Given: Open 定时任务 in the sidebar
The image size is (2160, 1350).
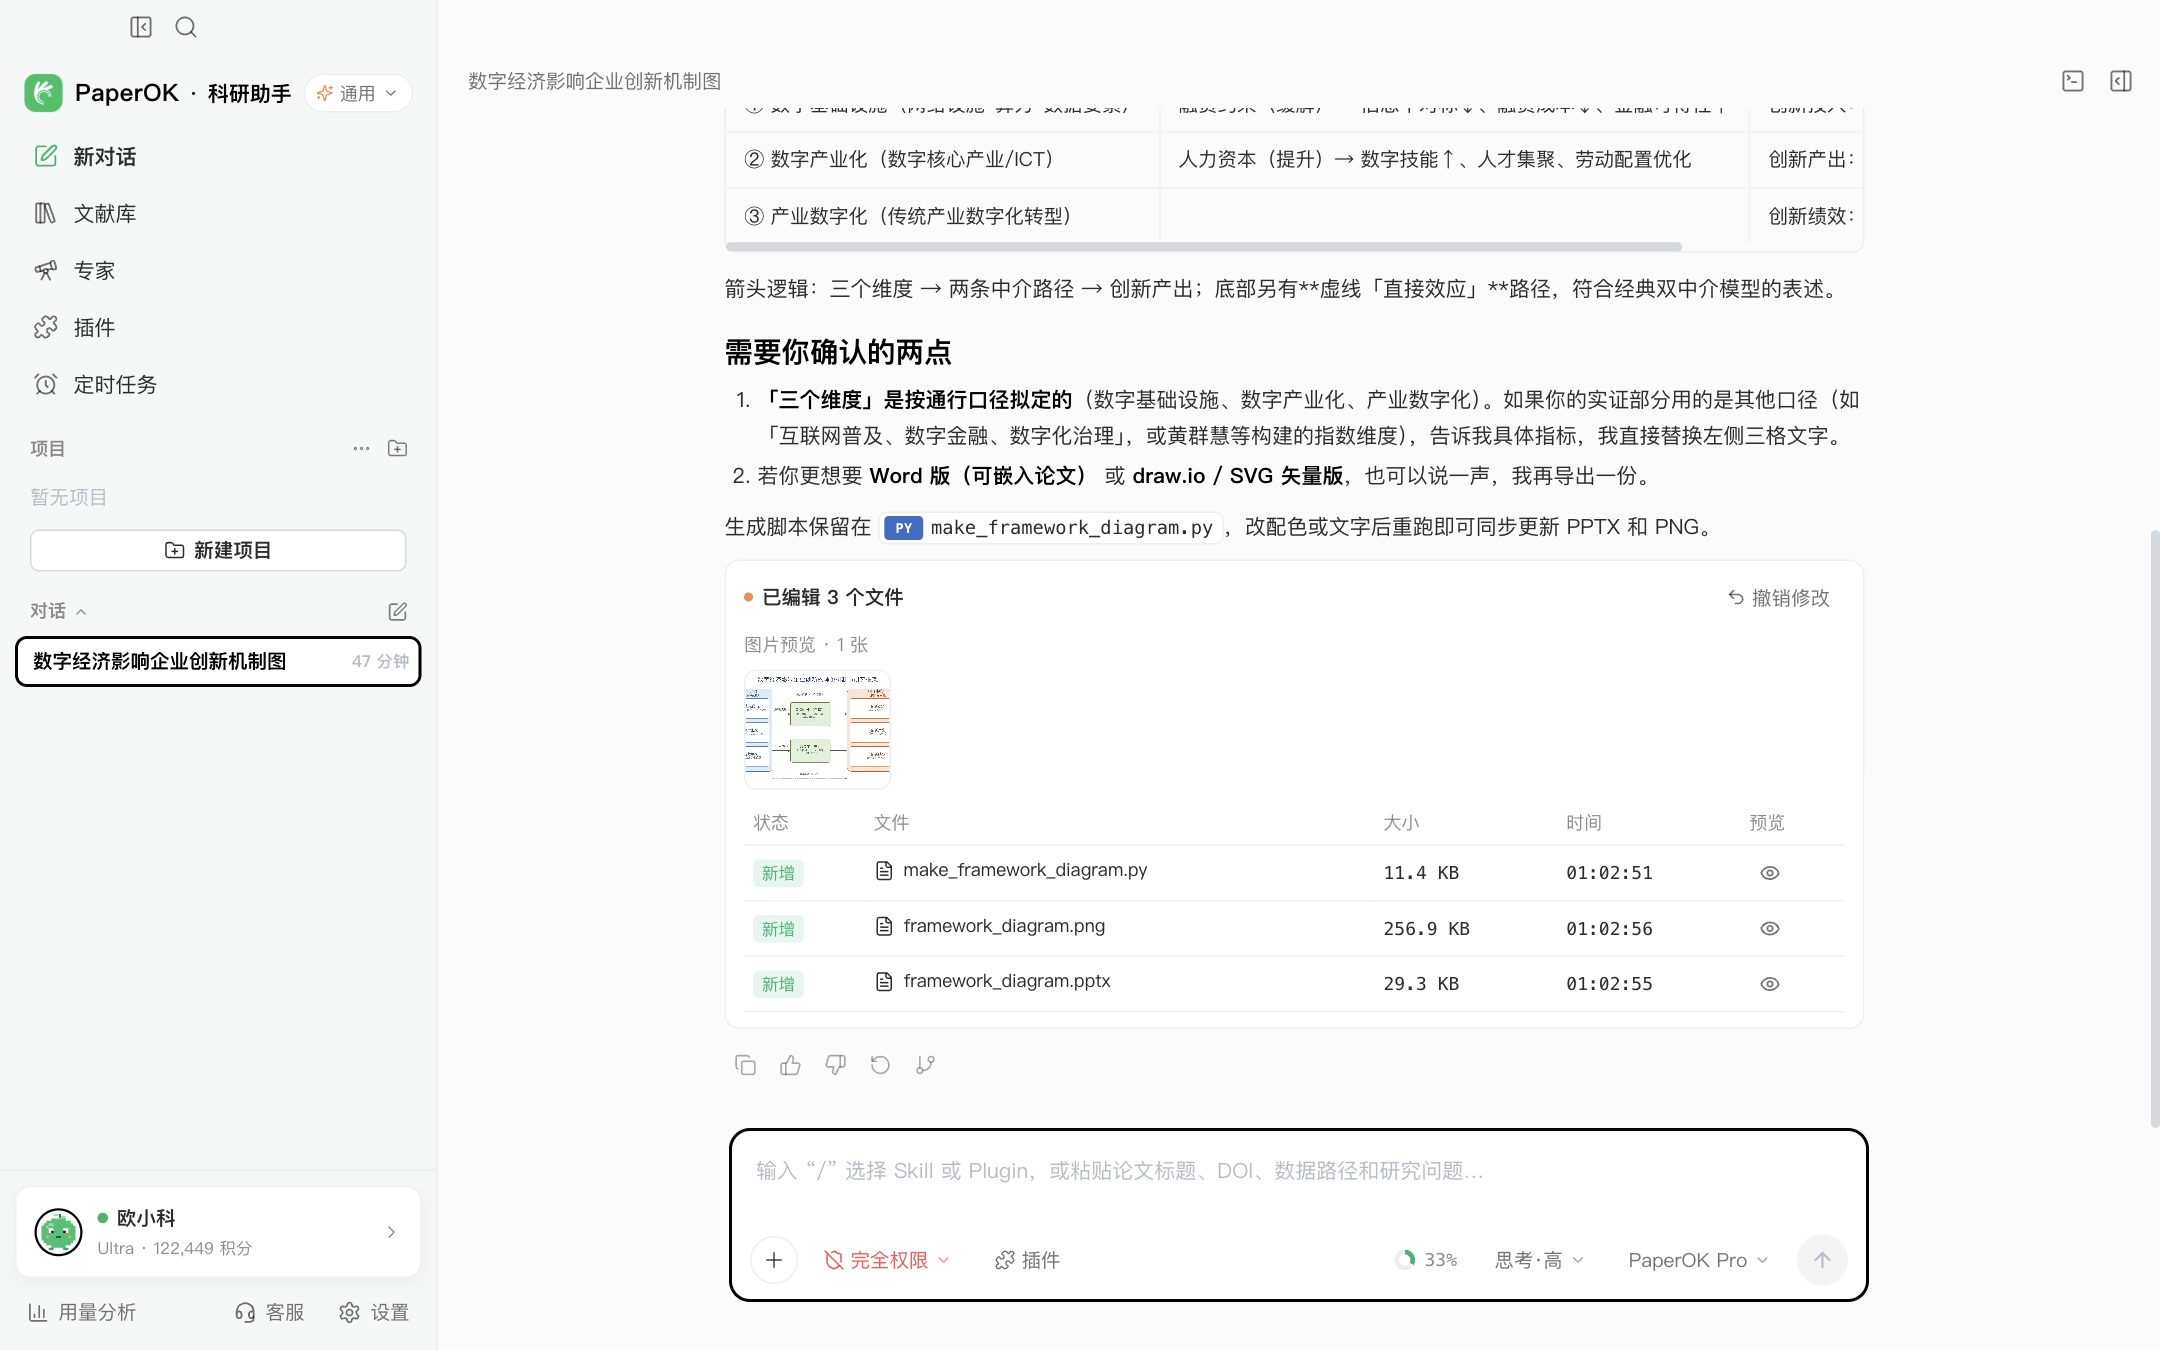Looking at the screenshot, I should pyautogui.click(x=218, y=384).
